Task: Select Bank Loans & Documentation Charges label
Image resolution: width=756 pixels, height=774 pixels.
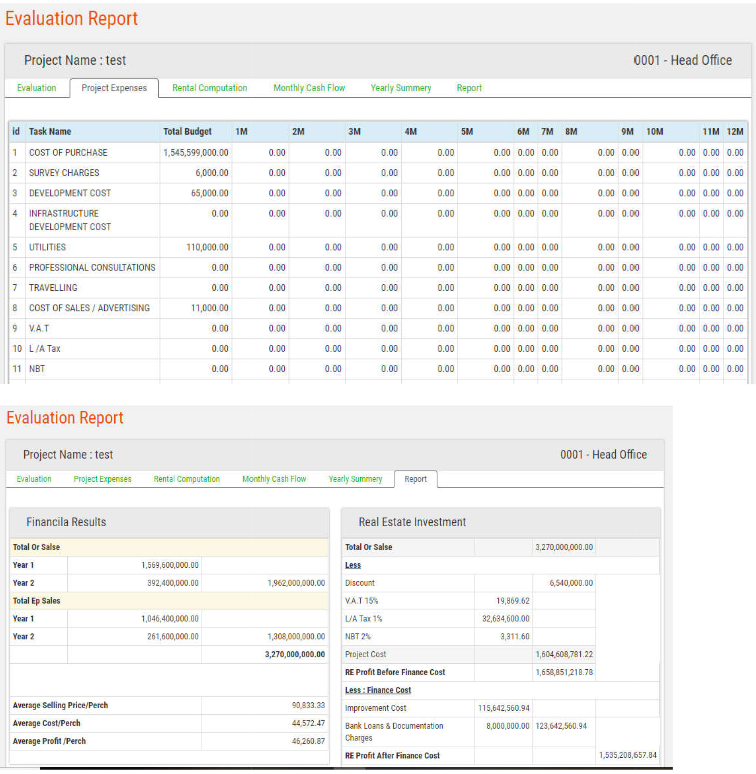Action: pos(394,732)
